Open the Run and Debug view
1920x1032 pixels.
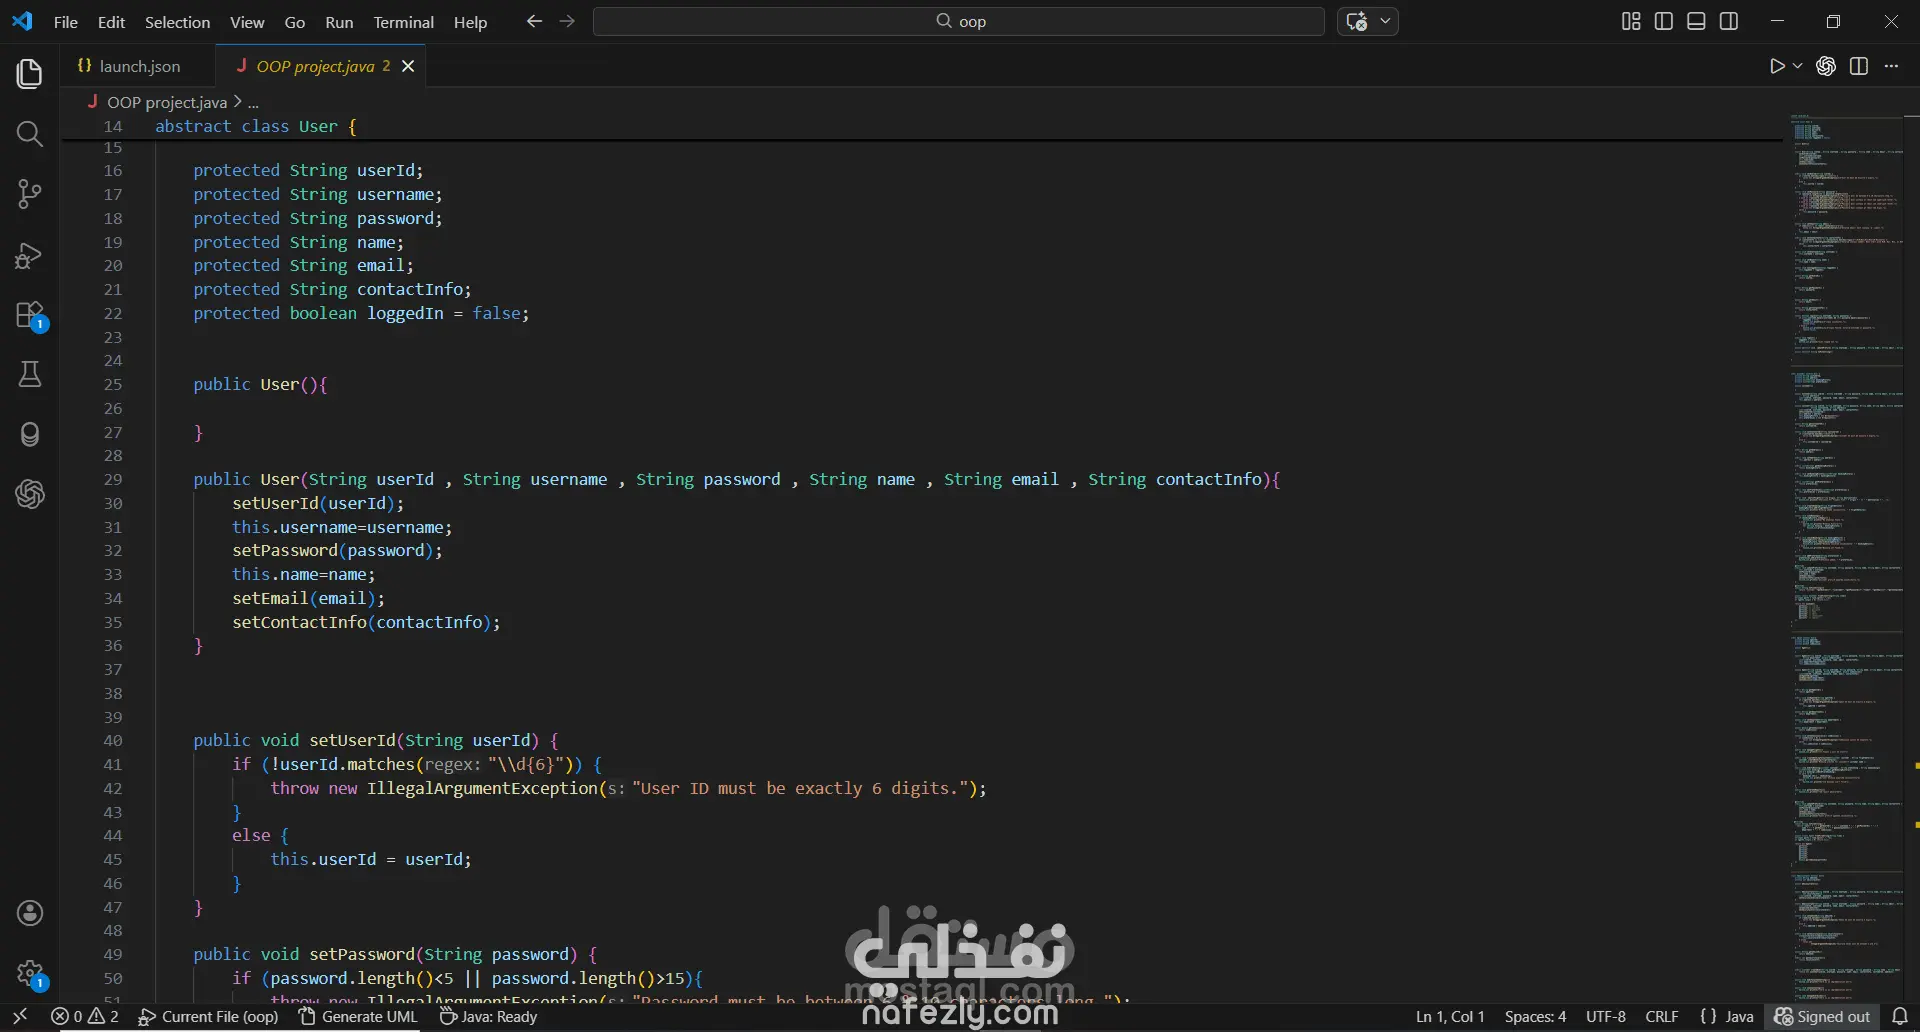[30, 256]
